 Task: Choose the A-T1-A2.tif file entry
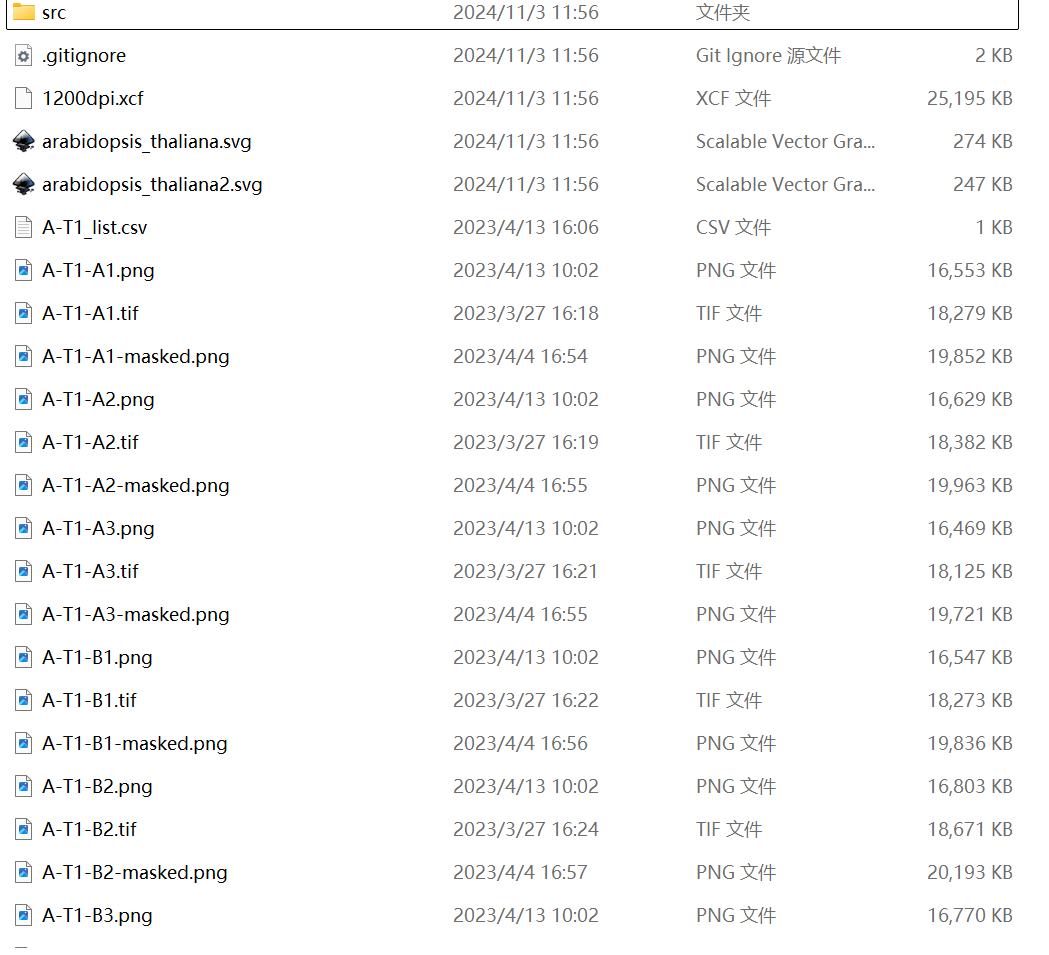pyautogui.click(x=90, y=442)
